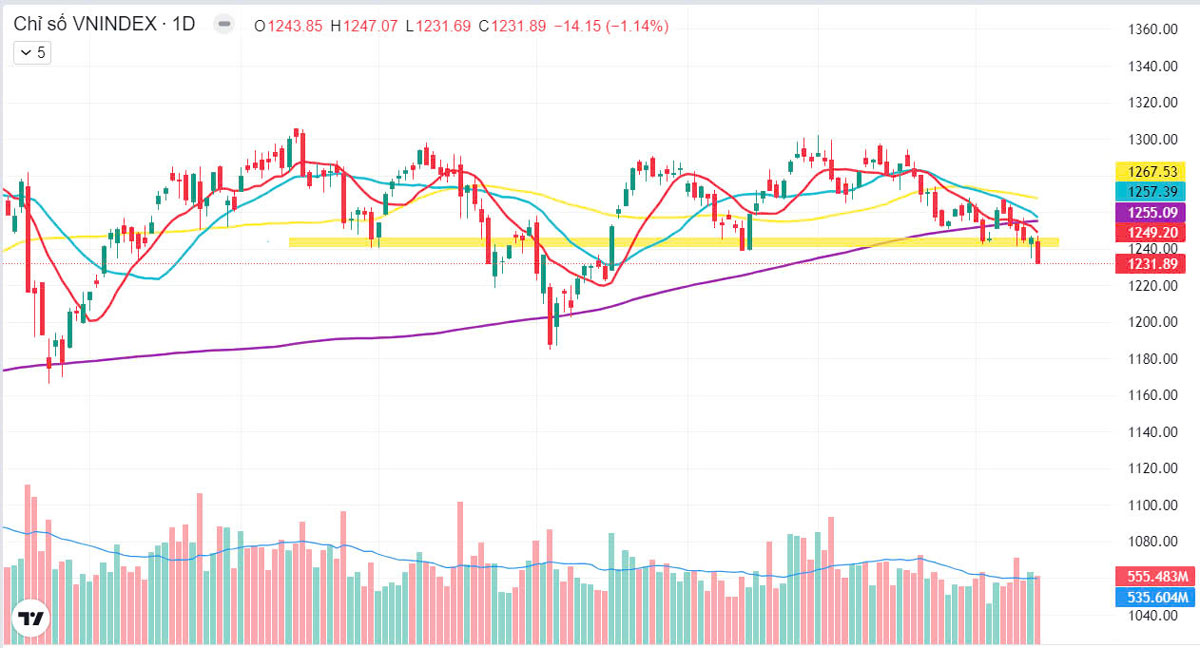Click the TradingView logo icon
This screenshot has width=1200, height=648.
31,618
